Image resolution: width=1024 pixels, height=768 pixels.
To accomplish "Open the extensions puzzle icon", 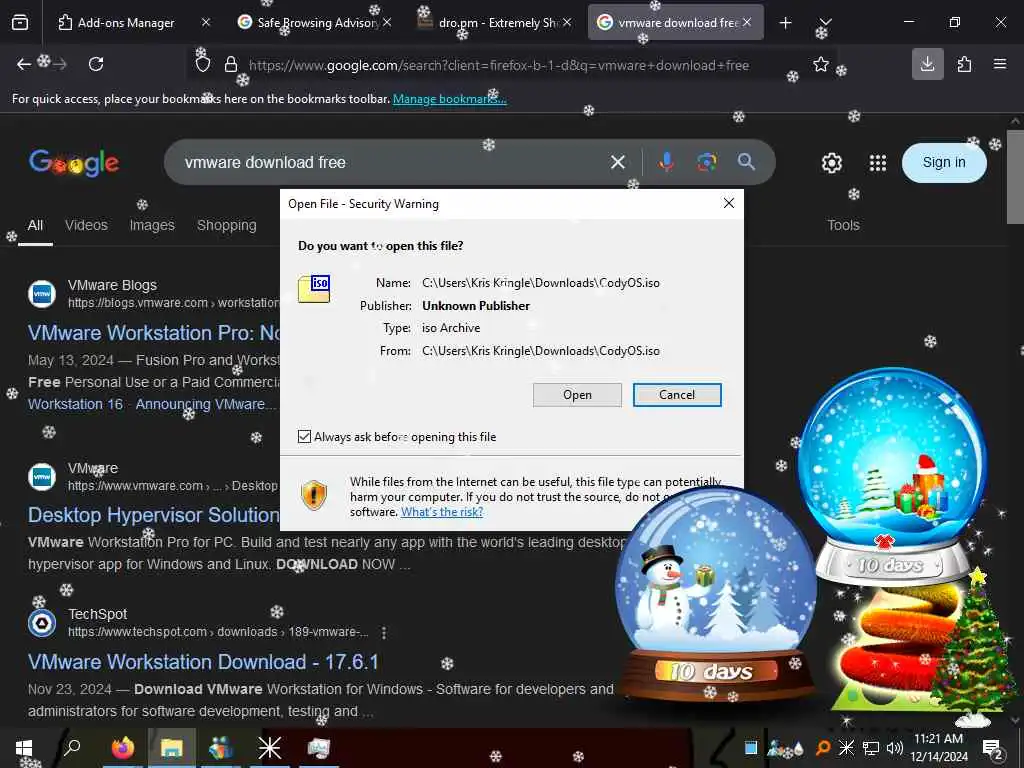I will tap(964, 64).
